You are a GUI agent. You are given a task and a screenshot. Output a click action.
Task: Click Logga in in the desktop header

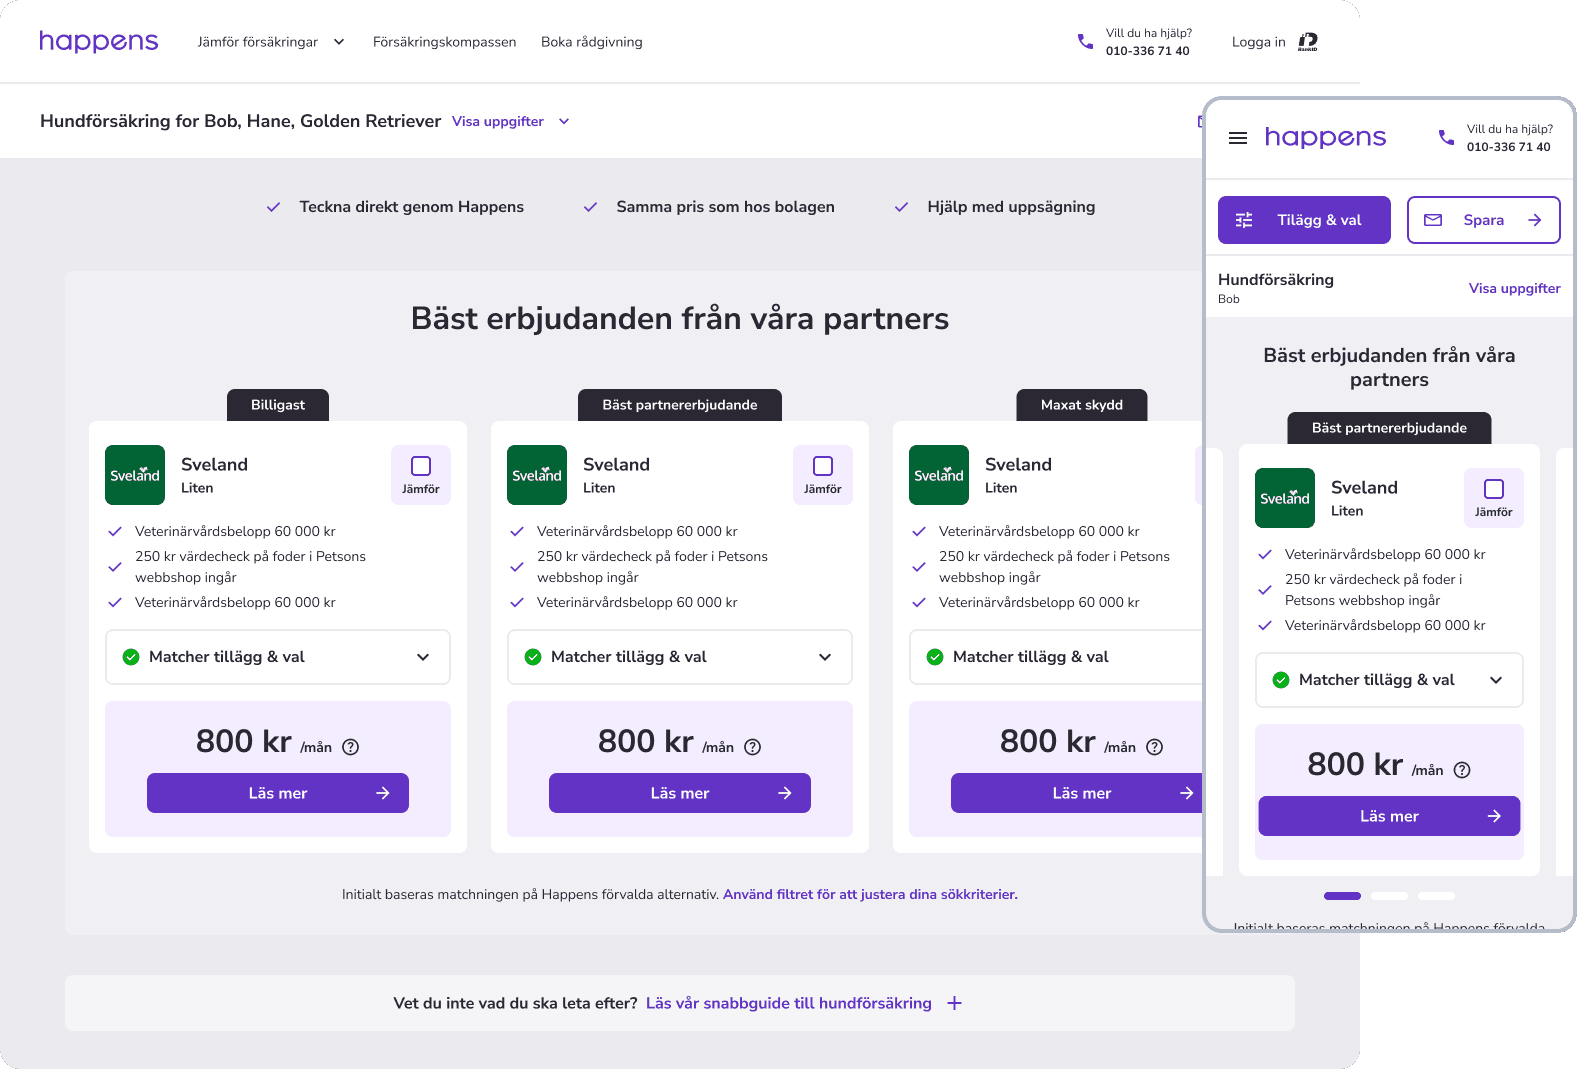pos(1259,42)
